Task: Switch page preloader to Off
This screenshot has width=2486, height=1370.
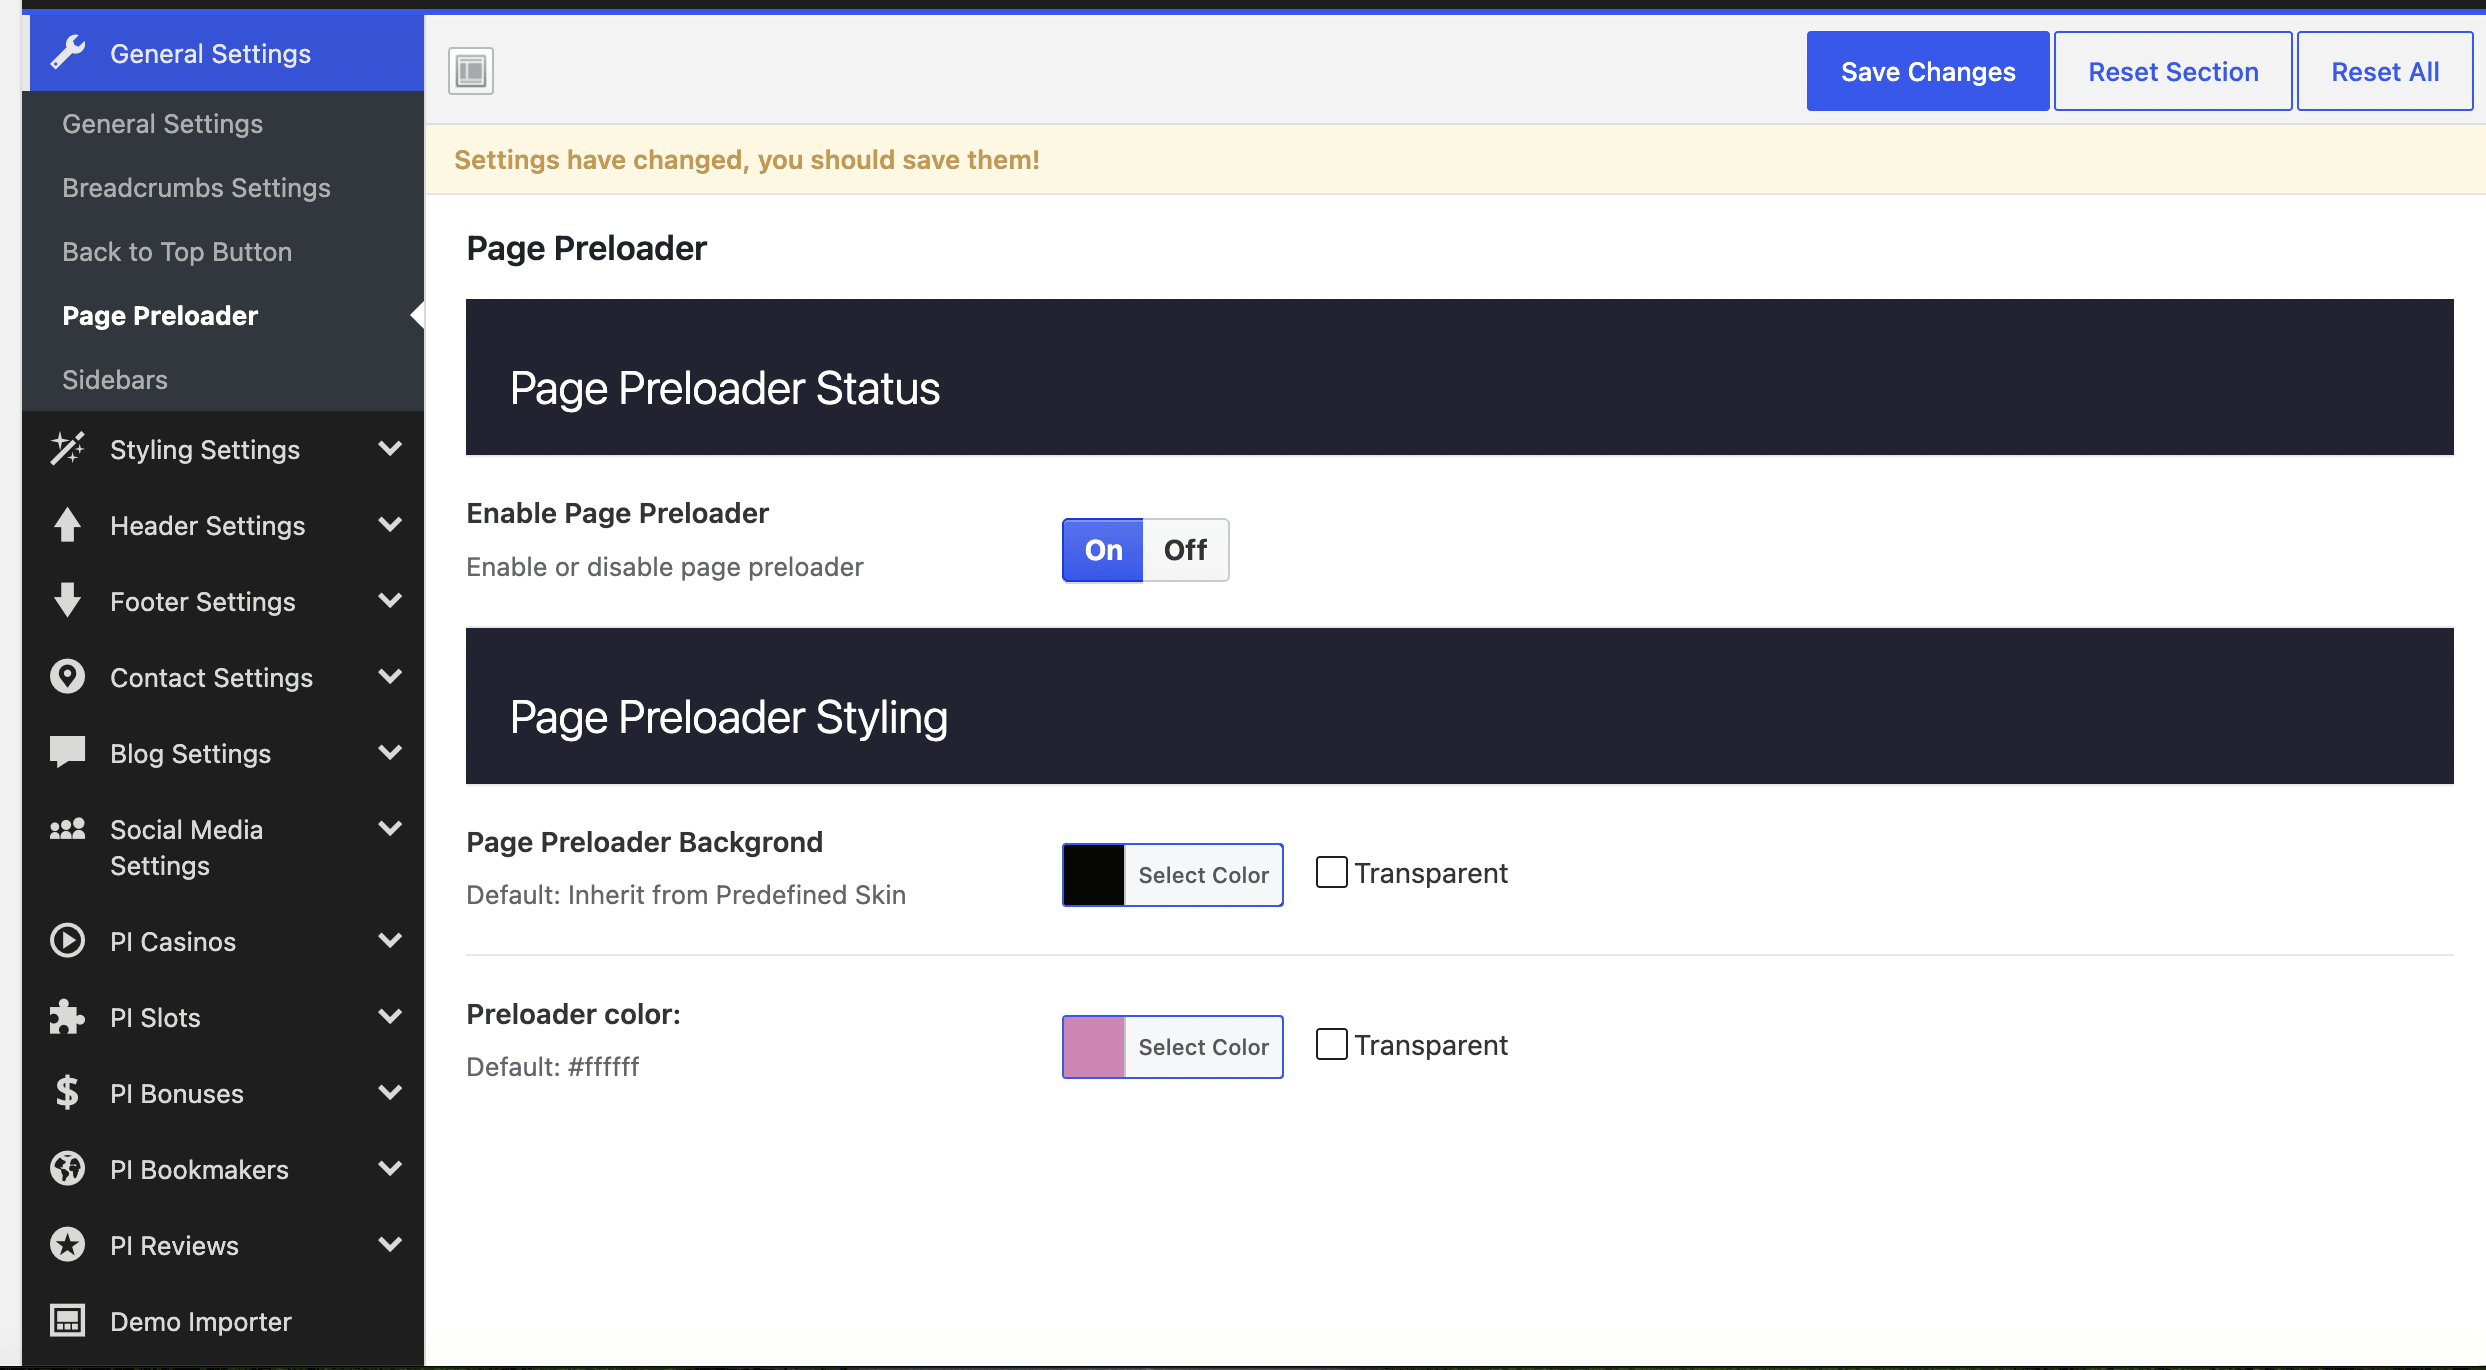Action: coord(1186,550)
